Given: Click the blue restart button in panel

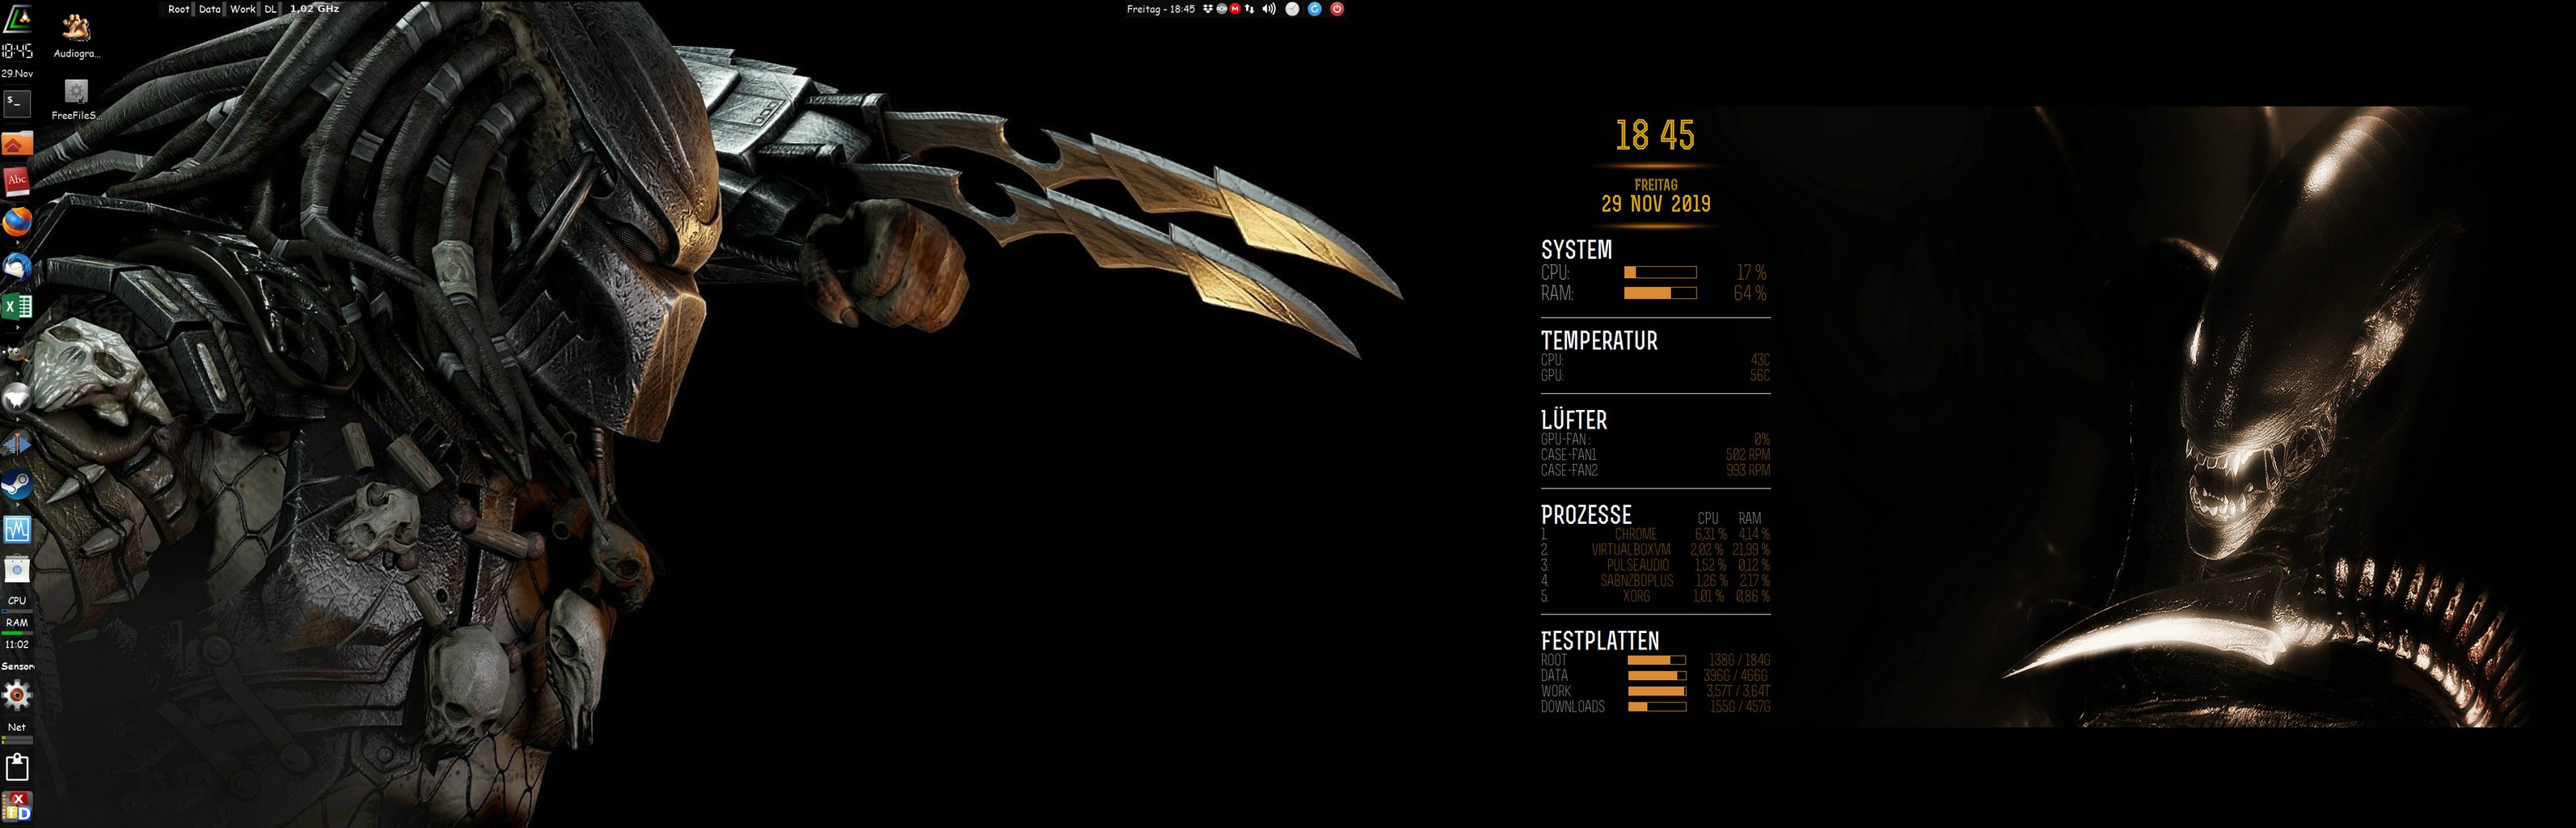Looking at the screenshot, I should point(1315,9).
